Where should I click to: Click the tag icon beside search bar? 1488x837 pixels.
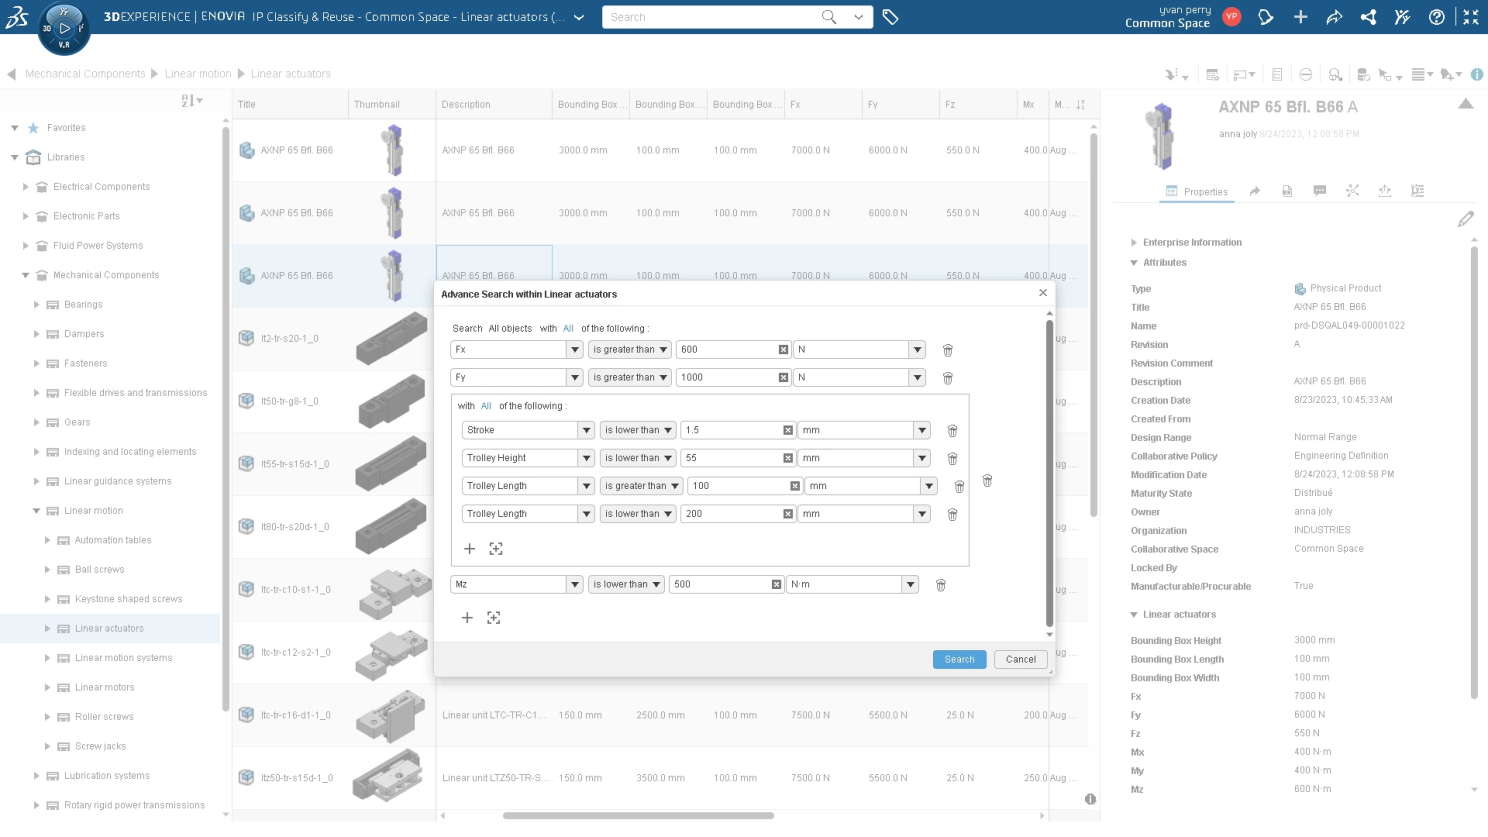890,17
